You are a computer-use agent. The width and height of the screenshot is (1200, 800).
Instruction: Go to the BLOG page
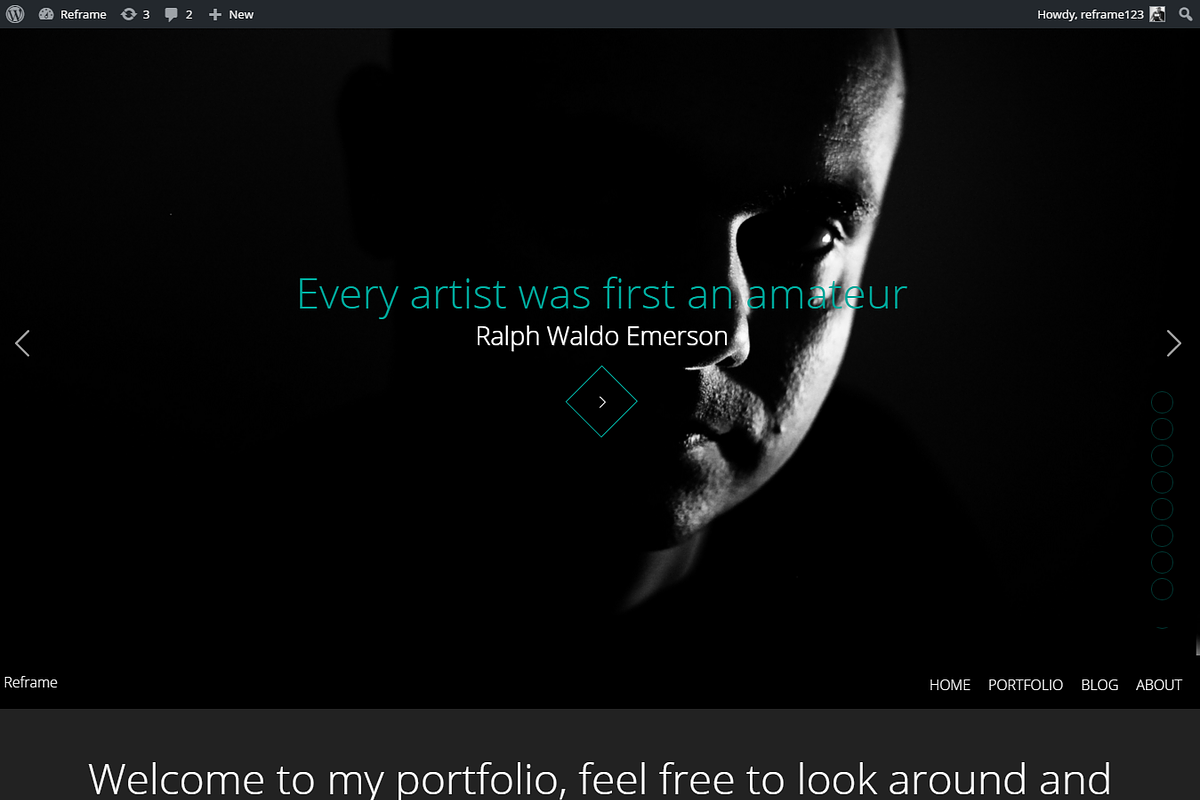click(1099, 685)
